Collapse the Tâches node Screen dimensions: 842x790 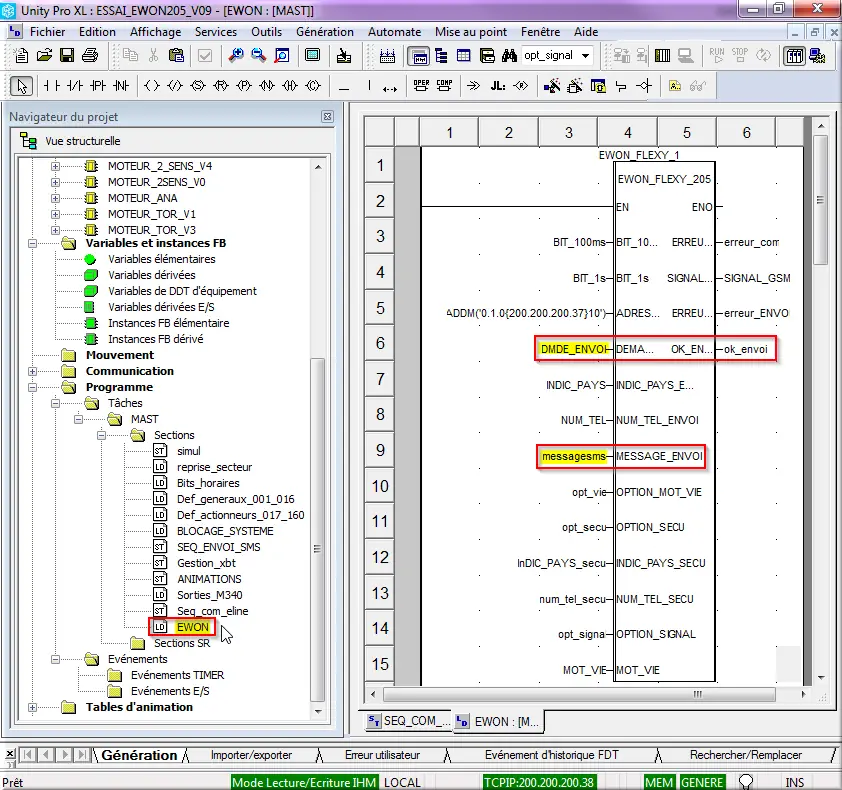click(x=55, y=403)
